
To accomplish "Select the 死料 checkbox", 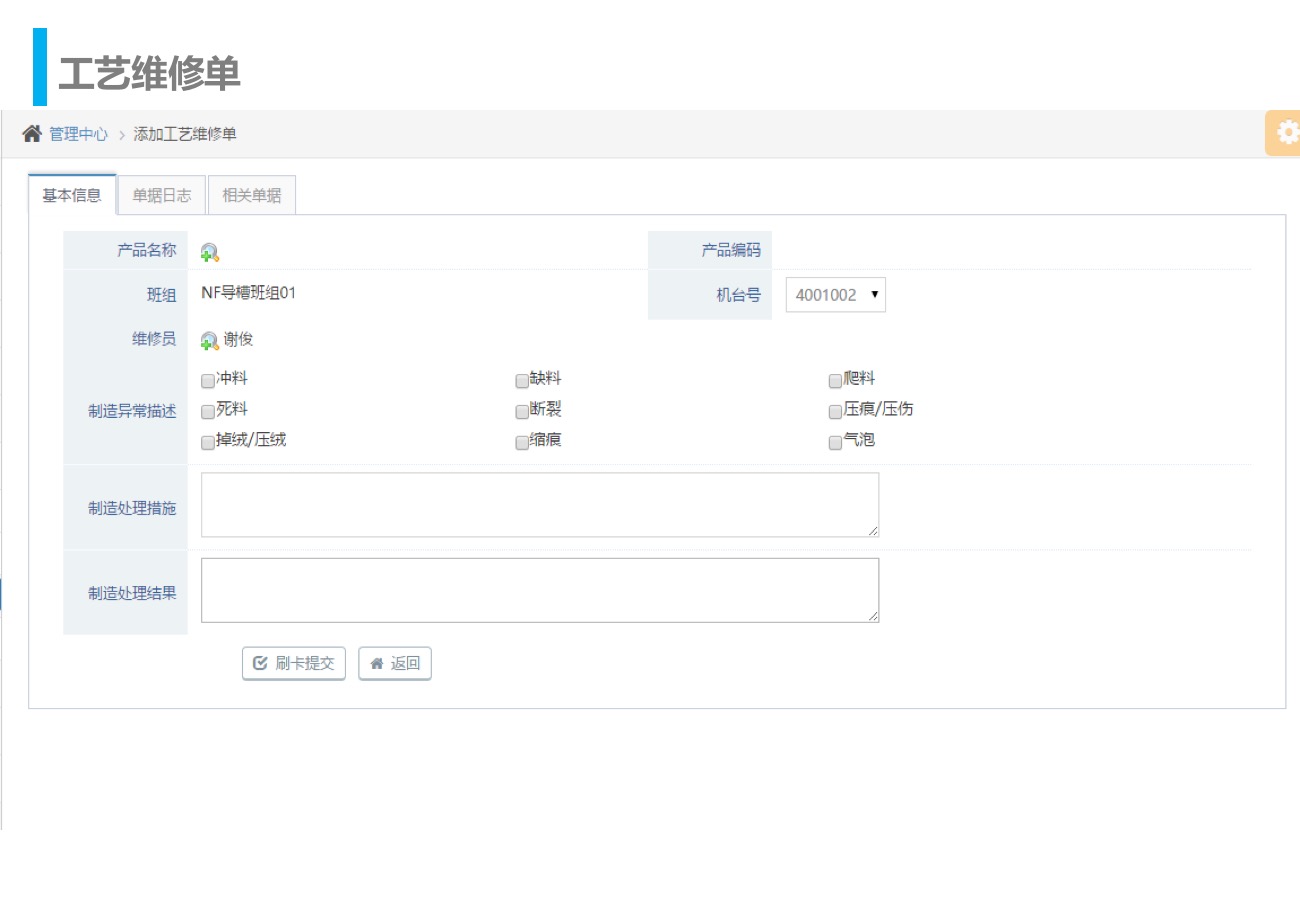I will (208, 412).
